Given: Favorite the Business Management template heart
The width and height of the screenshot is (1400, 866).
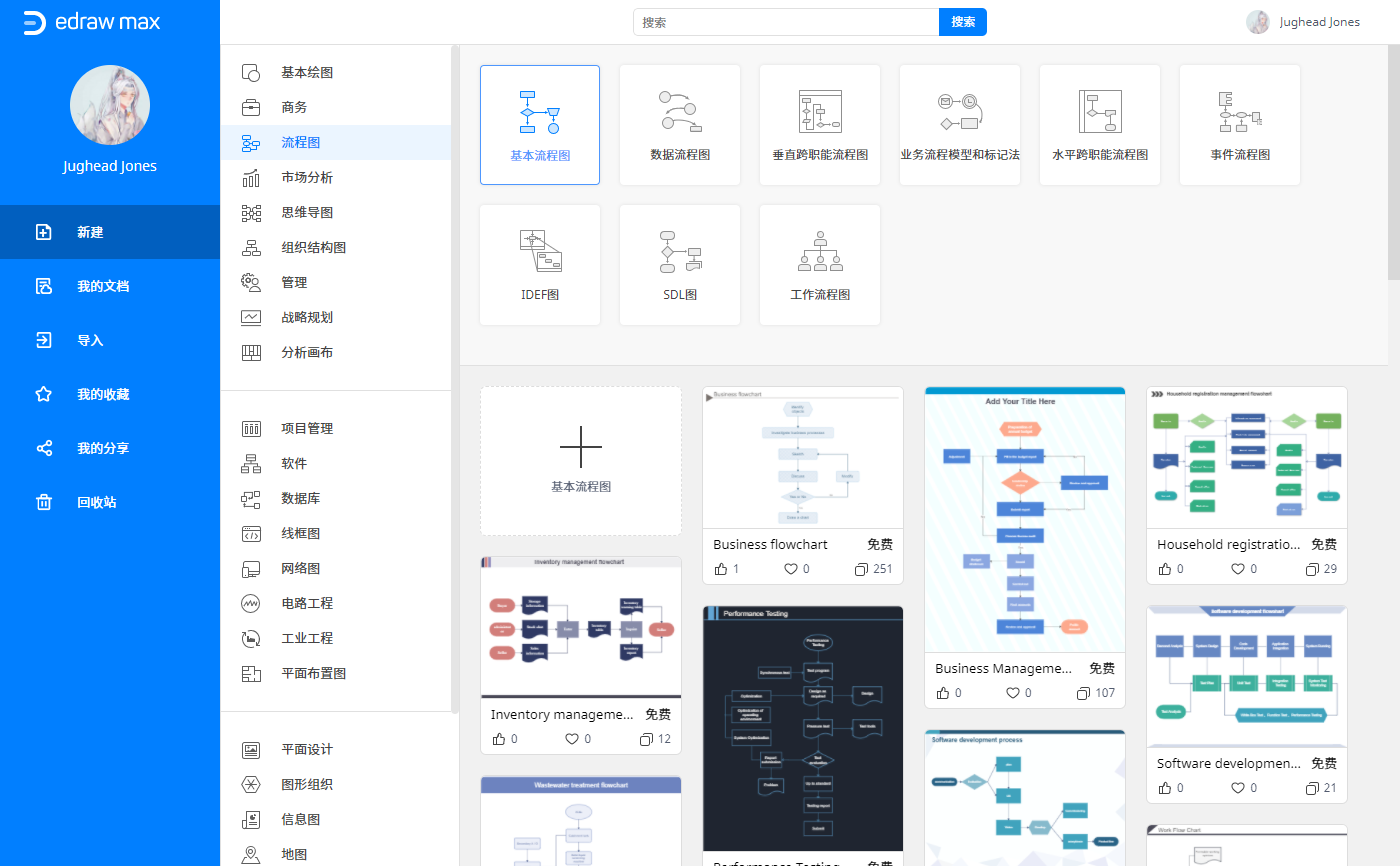Looking at the screenshot, I should coord(1013,693).
